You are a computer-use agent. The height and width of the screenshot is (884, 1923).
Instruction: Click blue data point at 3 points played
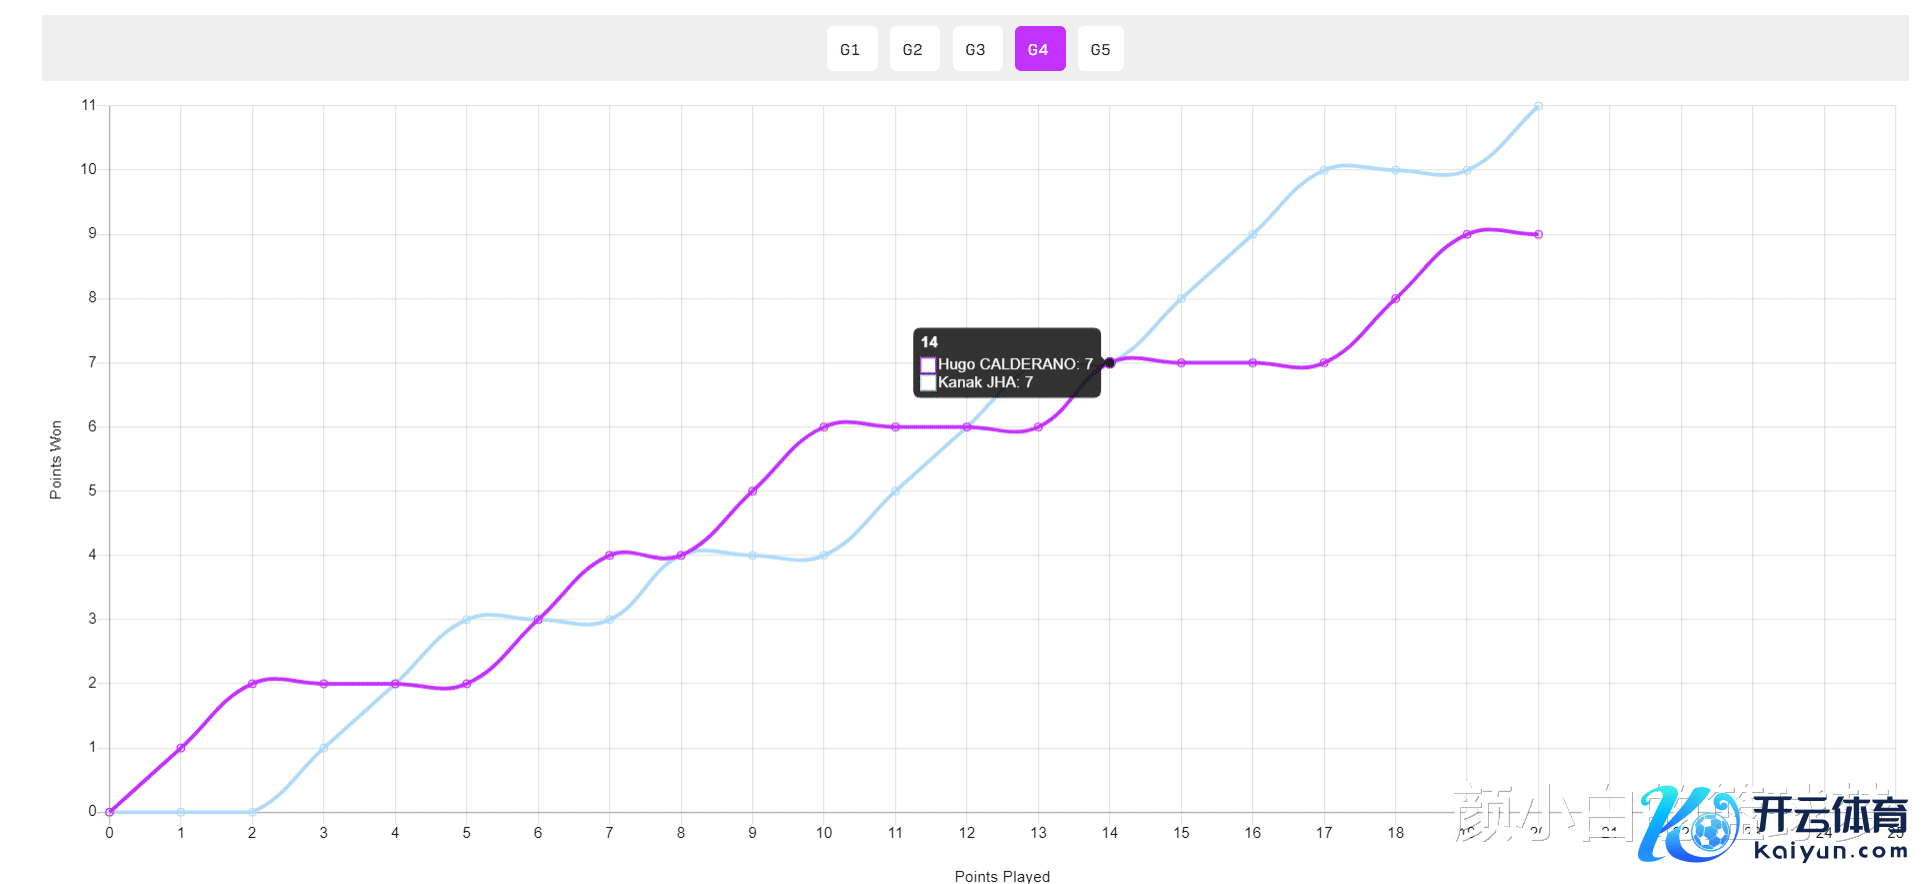tap(324, 748)
